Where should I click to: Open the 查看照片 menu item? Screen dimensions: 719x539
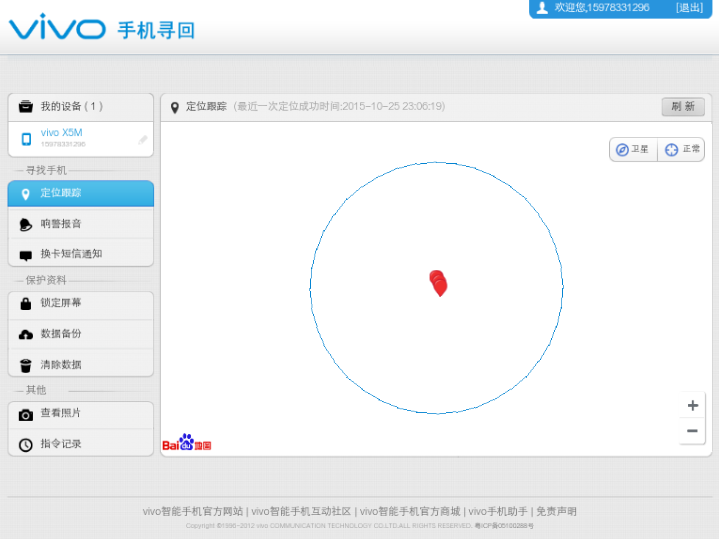(81, 413)
